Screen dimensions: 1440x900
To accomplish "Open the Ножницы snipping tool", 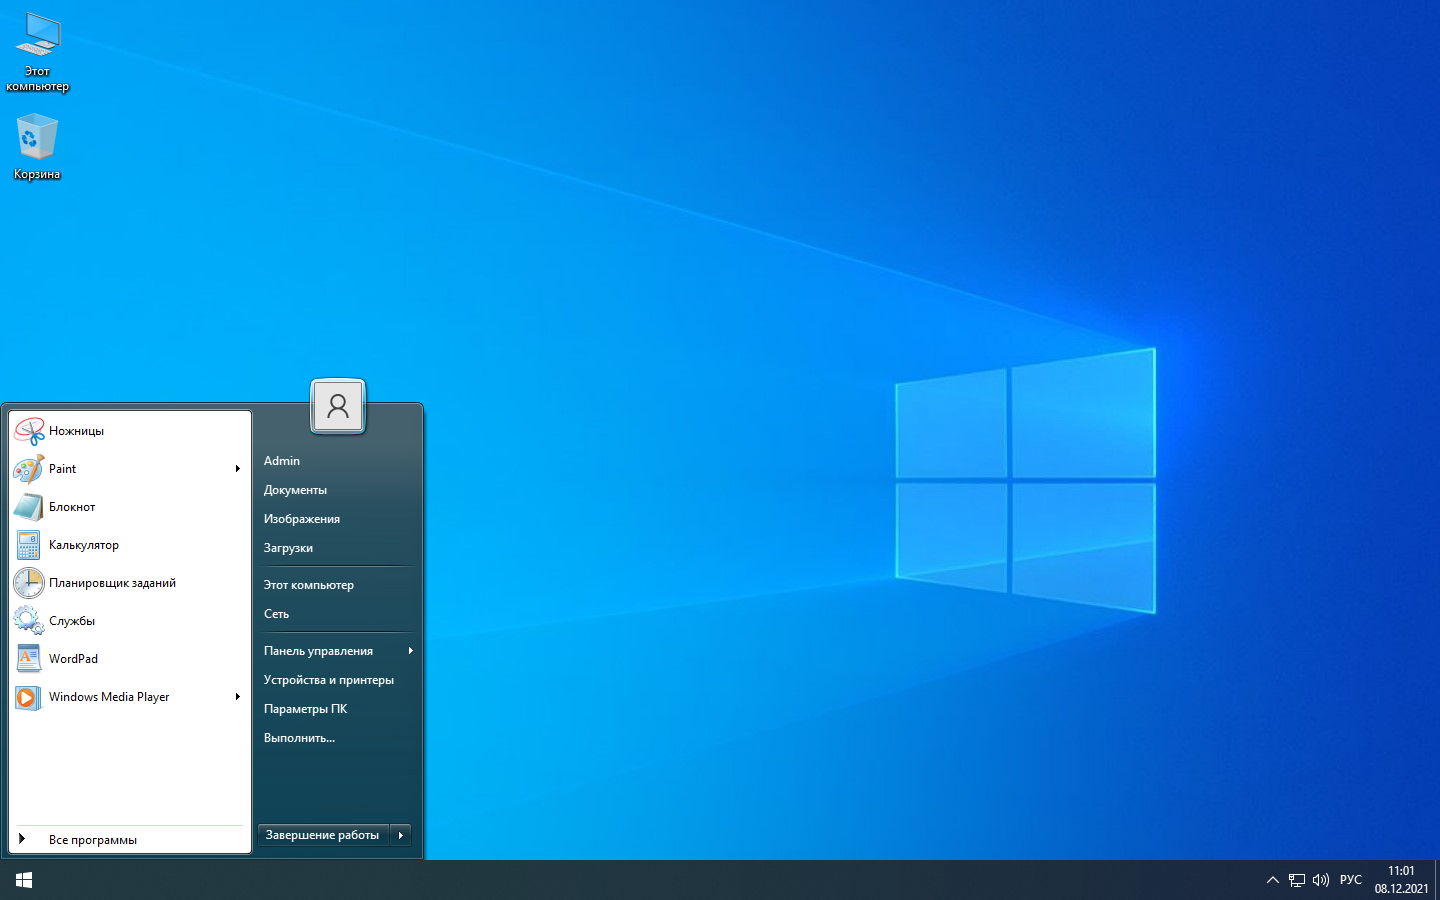I will [x=76, y=431].
